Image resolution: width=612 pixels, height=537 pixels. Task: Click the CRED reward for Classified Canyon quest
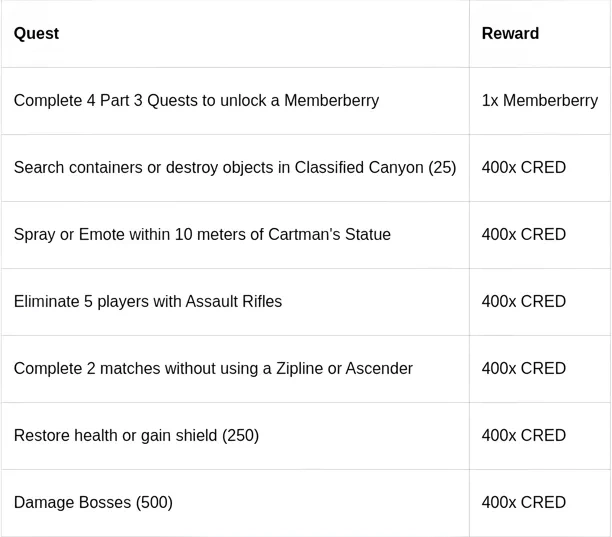click(x=523, y=168)
